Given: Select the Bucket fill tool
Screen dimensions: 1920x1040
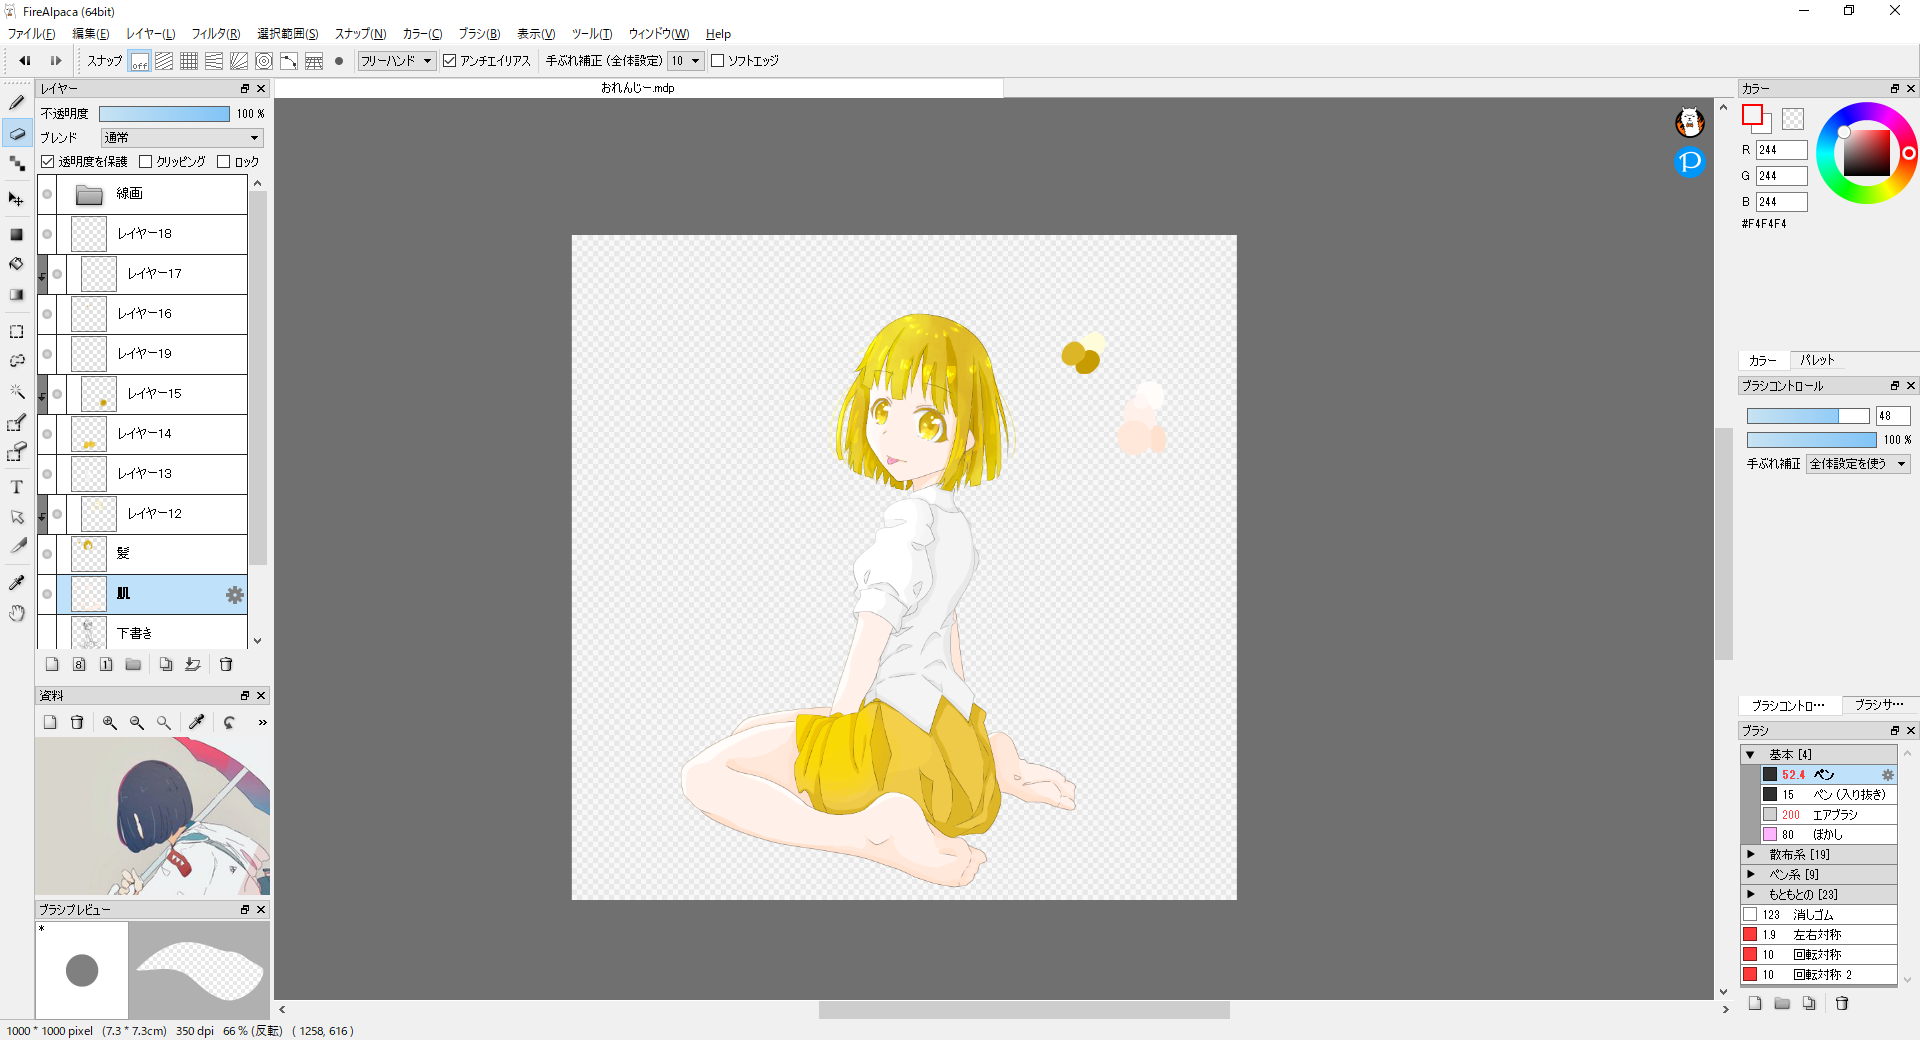Looking at the screenshot, I should pyautogui.click(x=17, y=265).
